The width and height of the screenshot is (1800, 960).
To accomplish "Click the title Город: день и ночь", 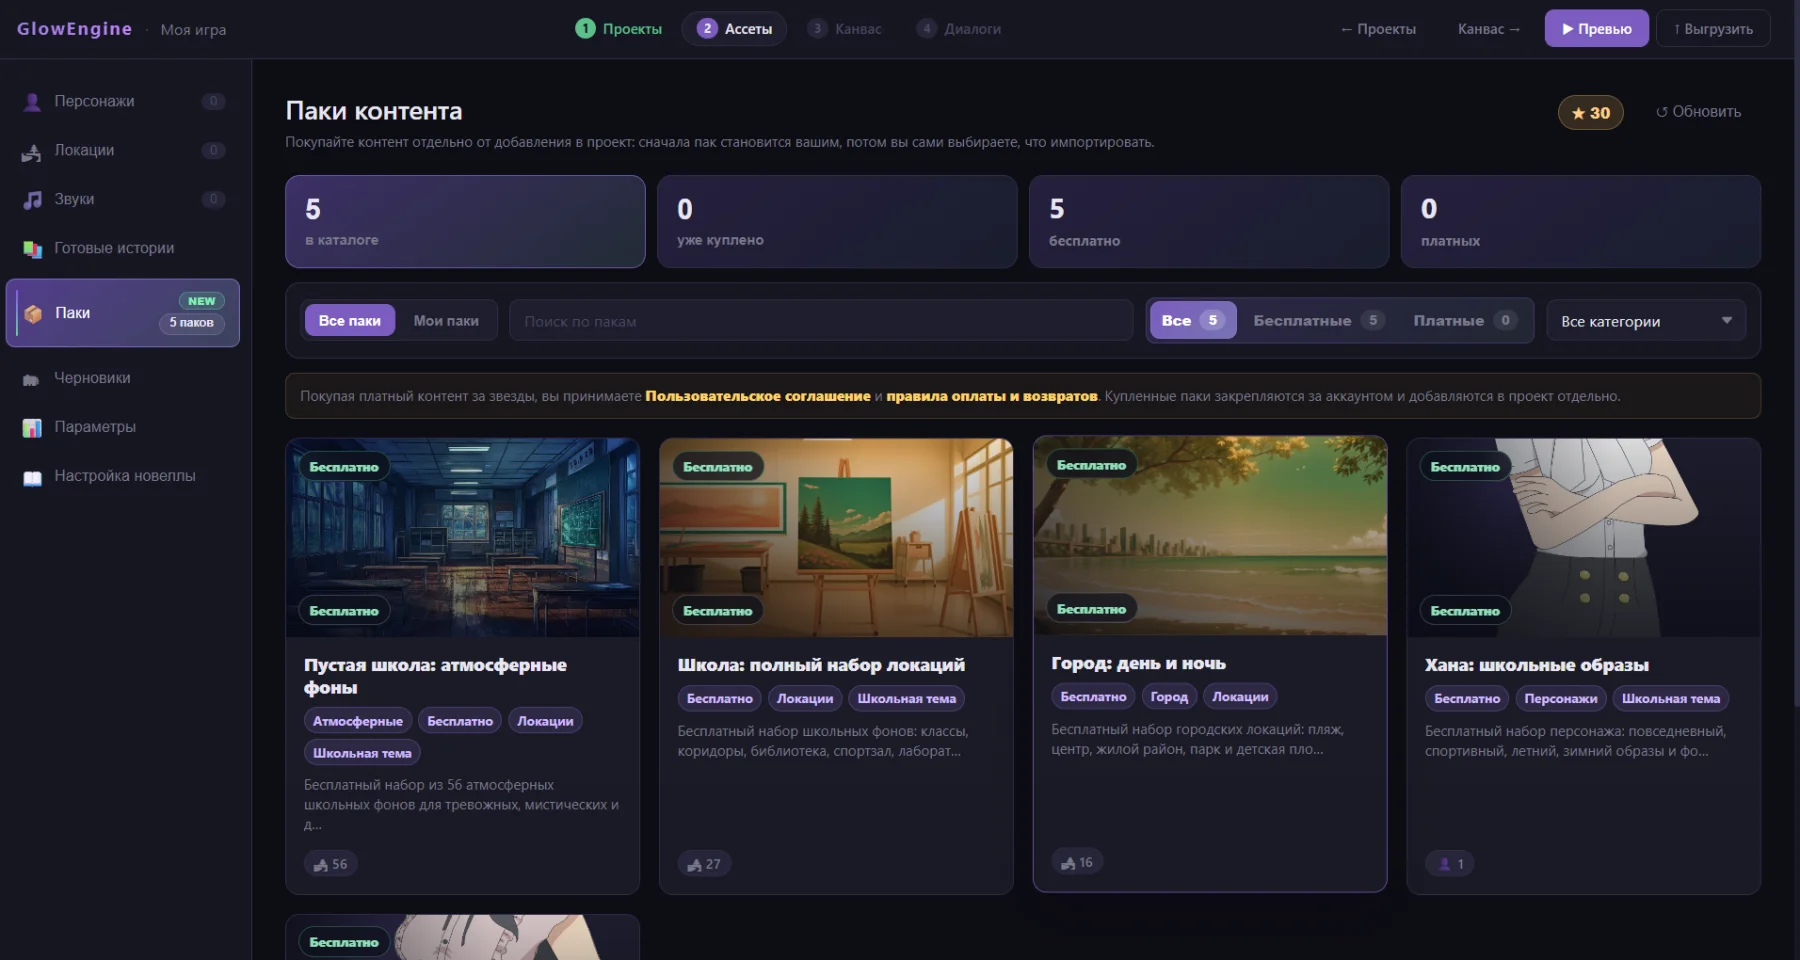I will tap(1138, 663).
